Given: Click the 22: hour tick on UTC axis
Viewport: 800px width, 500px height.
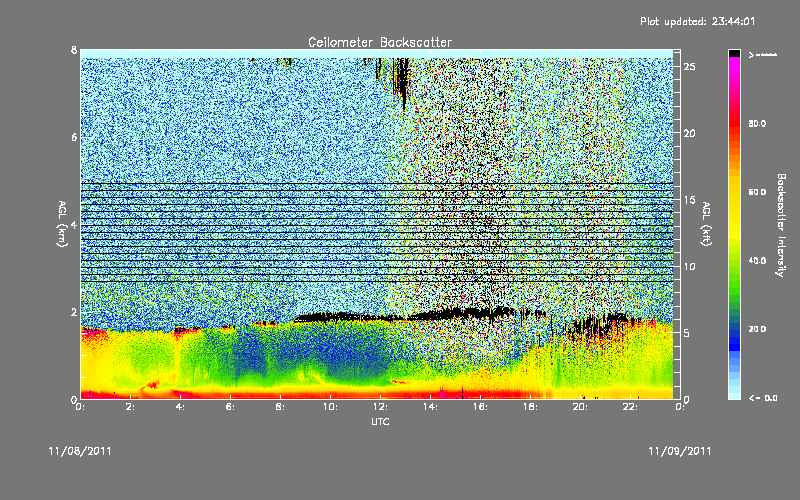Looking at the screenshot, I should click(630, 407).
